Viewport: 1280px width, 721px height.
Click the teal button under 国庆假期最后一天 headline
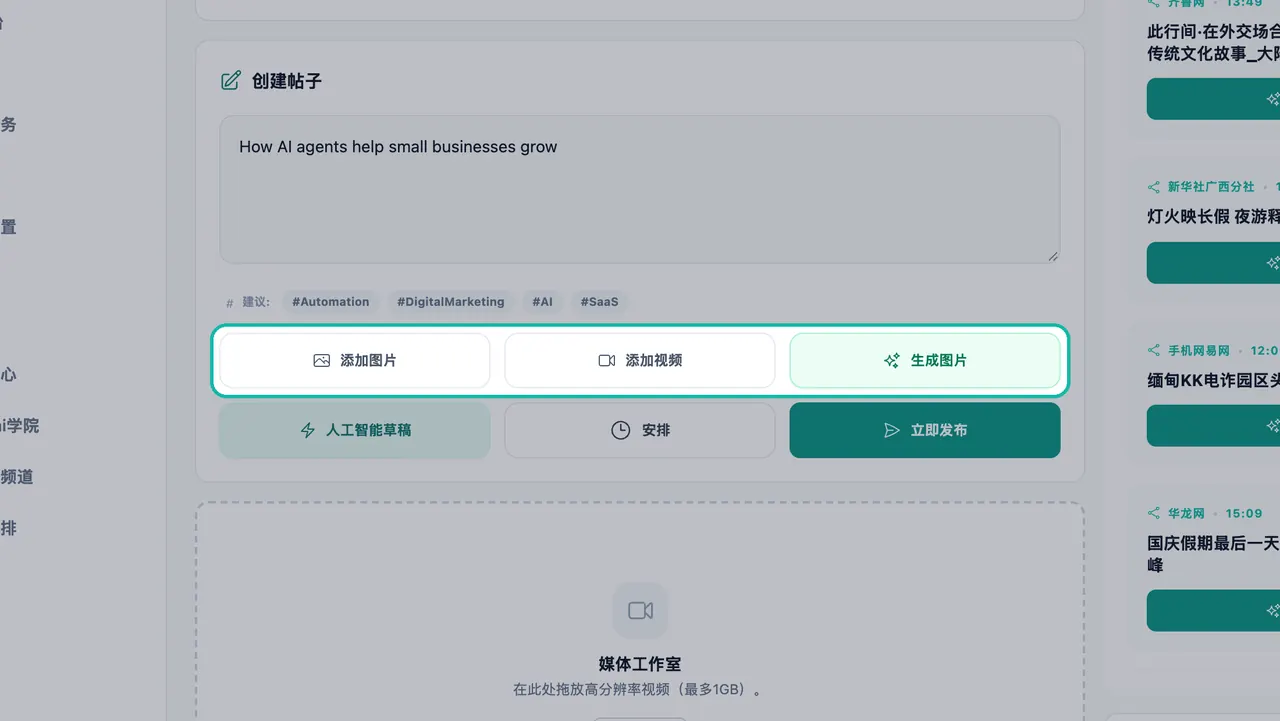1213,610
